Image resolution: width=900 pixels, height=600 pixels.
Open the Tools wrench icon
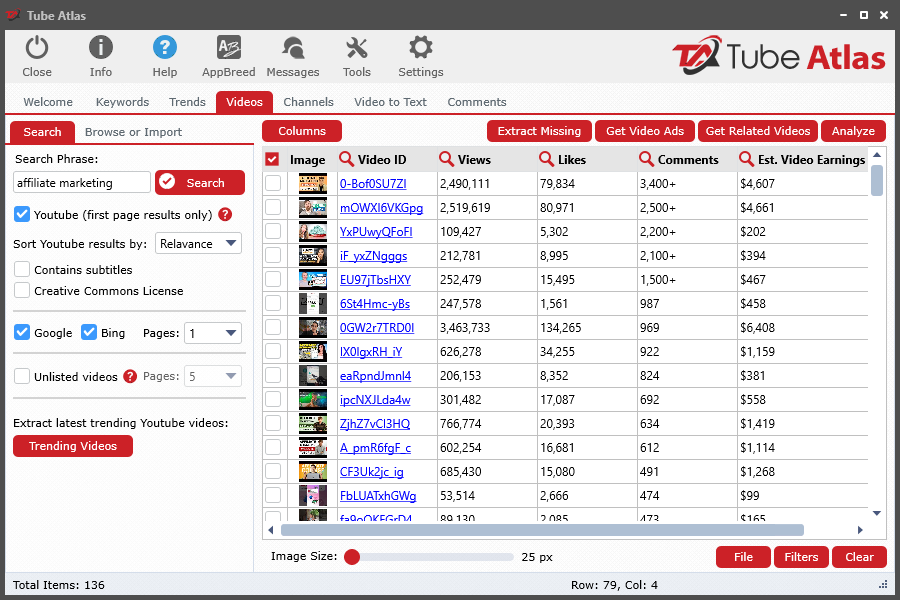pos(357,48)
